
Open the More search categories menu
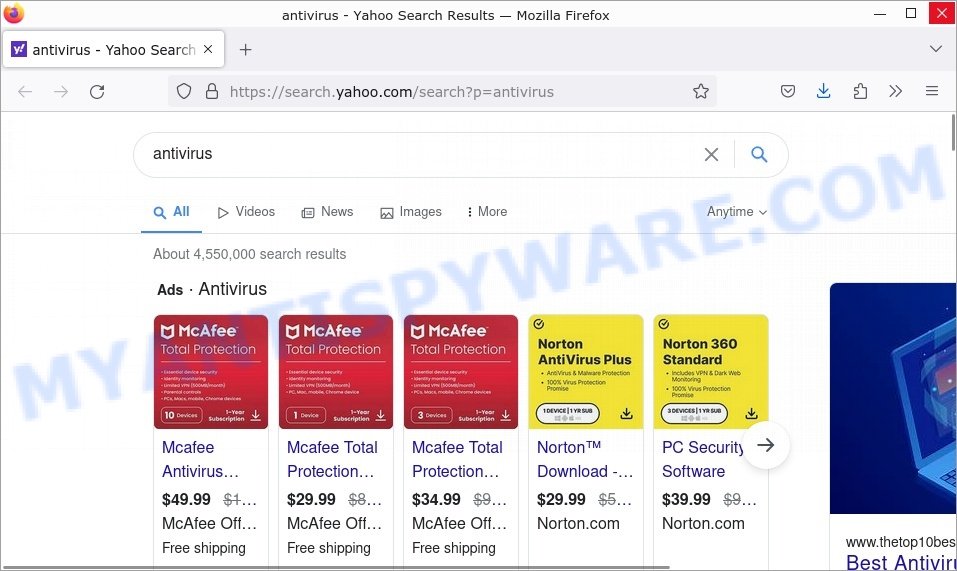[x=487, y=212]
